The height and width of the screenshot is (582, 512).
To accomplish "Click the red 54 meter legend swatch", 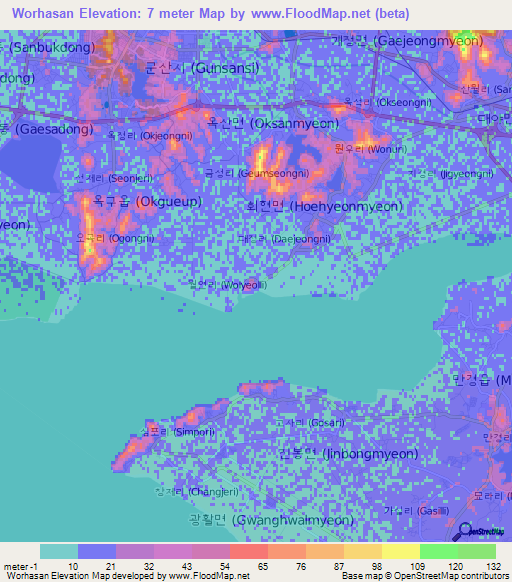I will coord(249,552).
